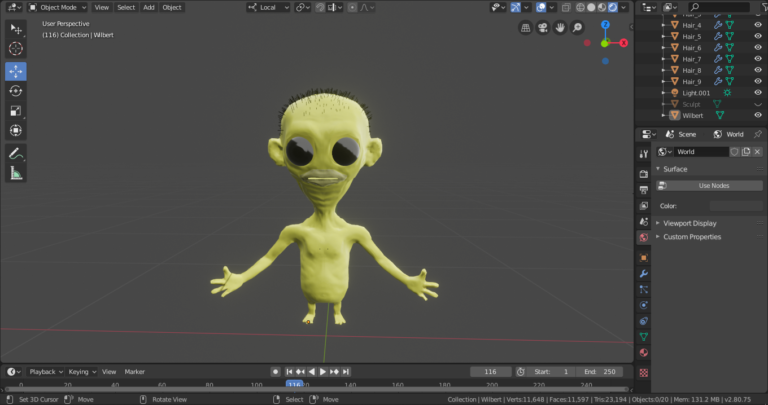Activate the Rotate tool

pyautogui.click(x=16, y=91)
